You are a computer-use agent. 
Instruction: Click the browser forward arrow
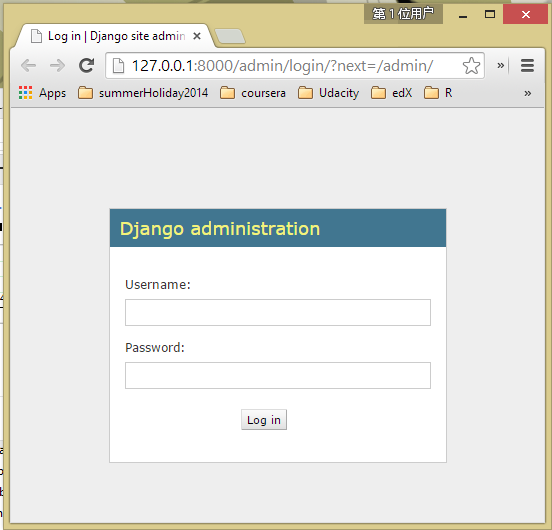coord(57,65)
